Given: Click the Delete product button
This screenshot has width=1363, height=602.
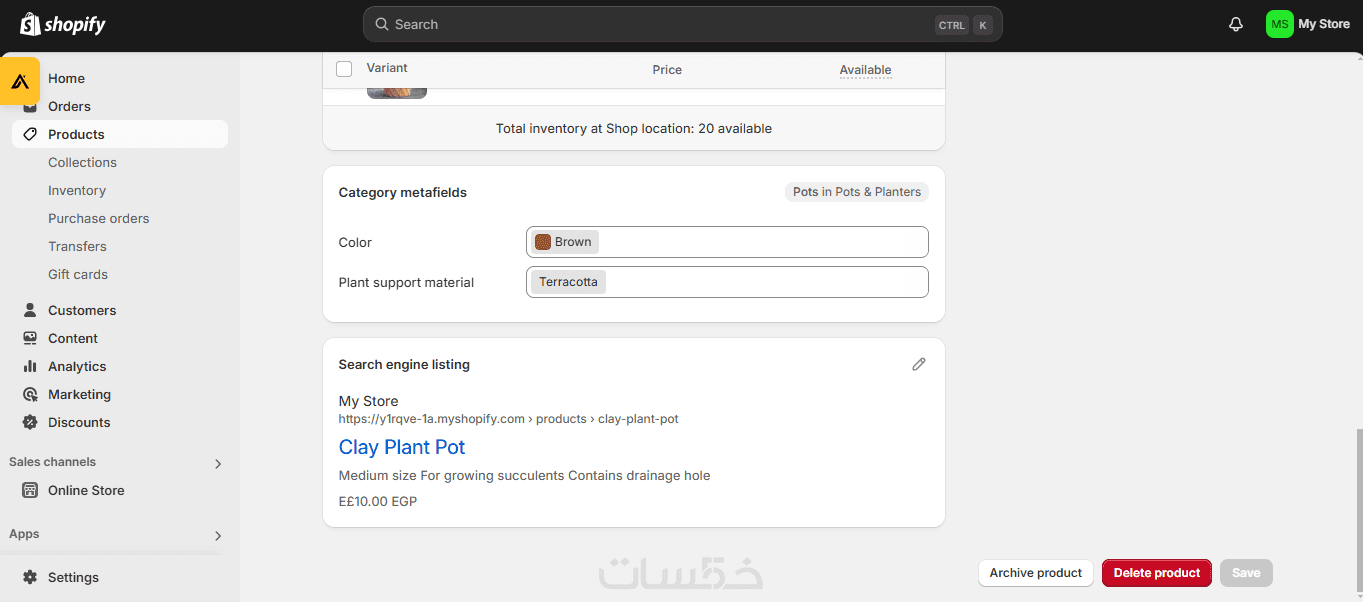Looking at the screenshot, I should click(x=1156, y=573).
